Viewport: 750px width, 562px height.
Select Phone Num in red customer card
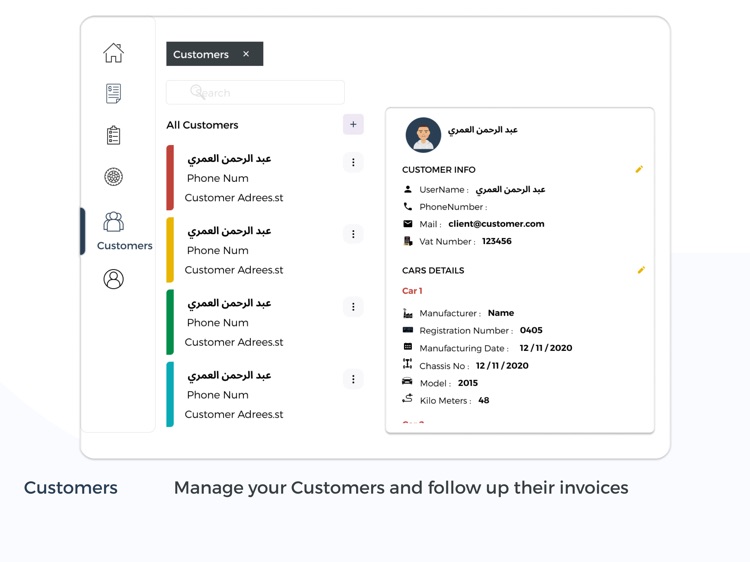point(218,178)
